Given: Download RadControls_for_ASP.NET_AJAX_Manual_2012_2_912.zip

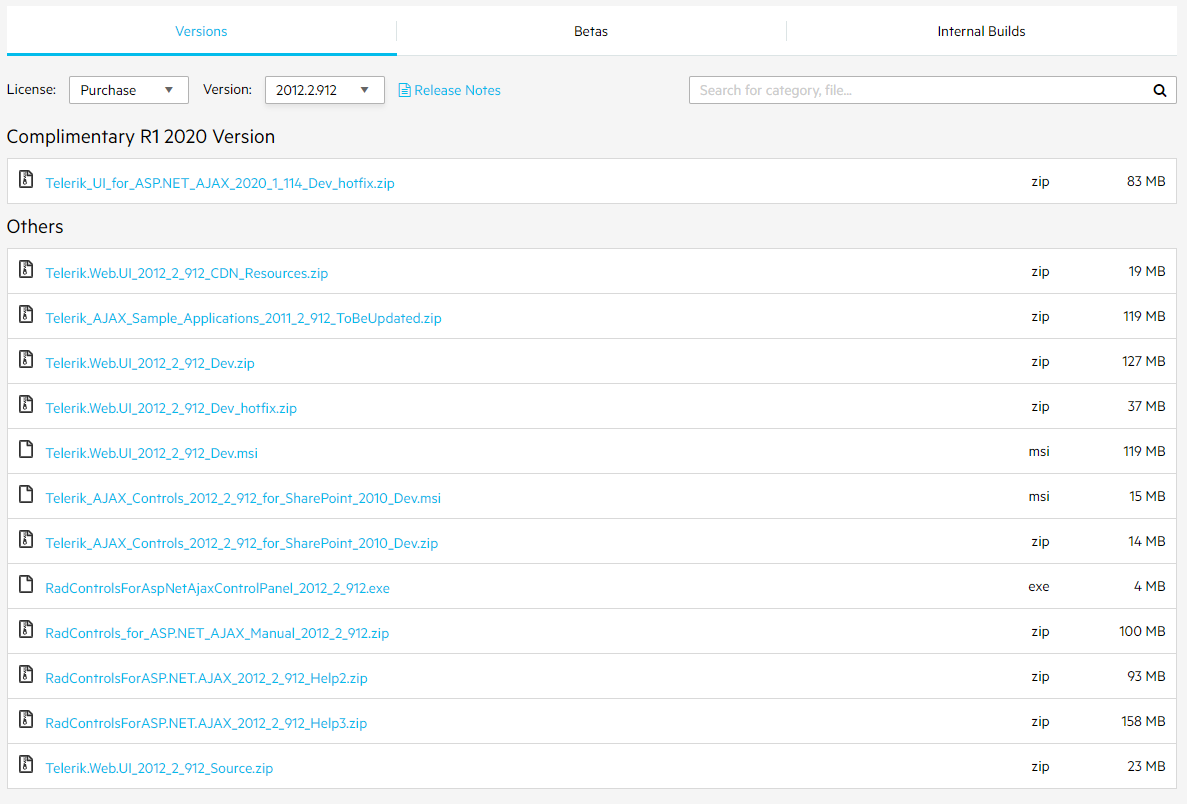Looking at the screenshot, I should click(217, 633).
